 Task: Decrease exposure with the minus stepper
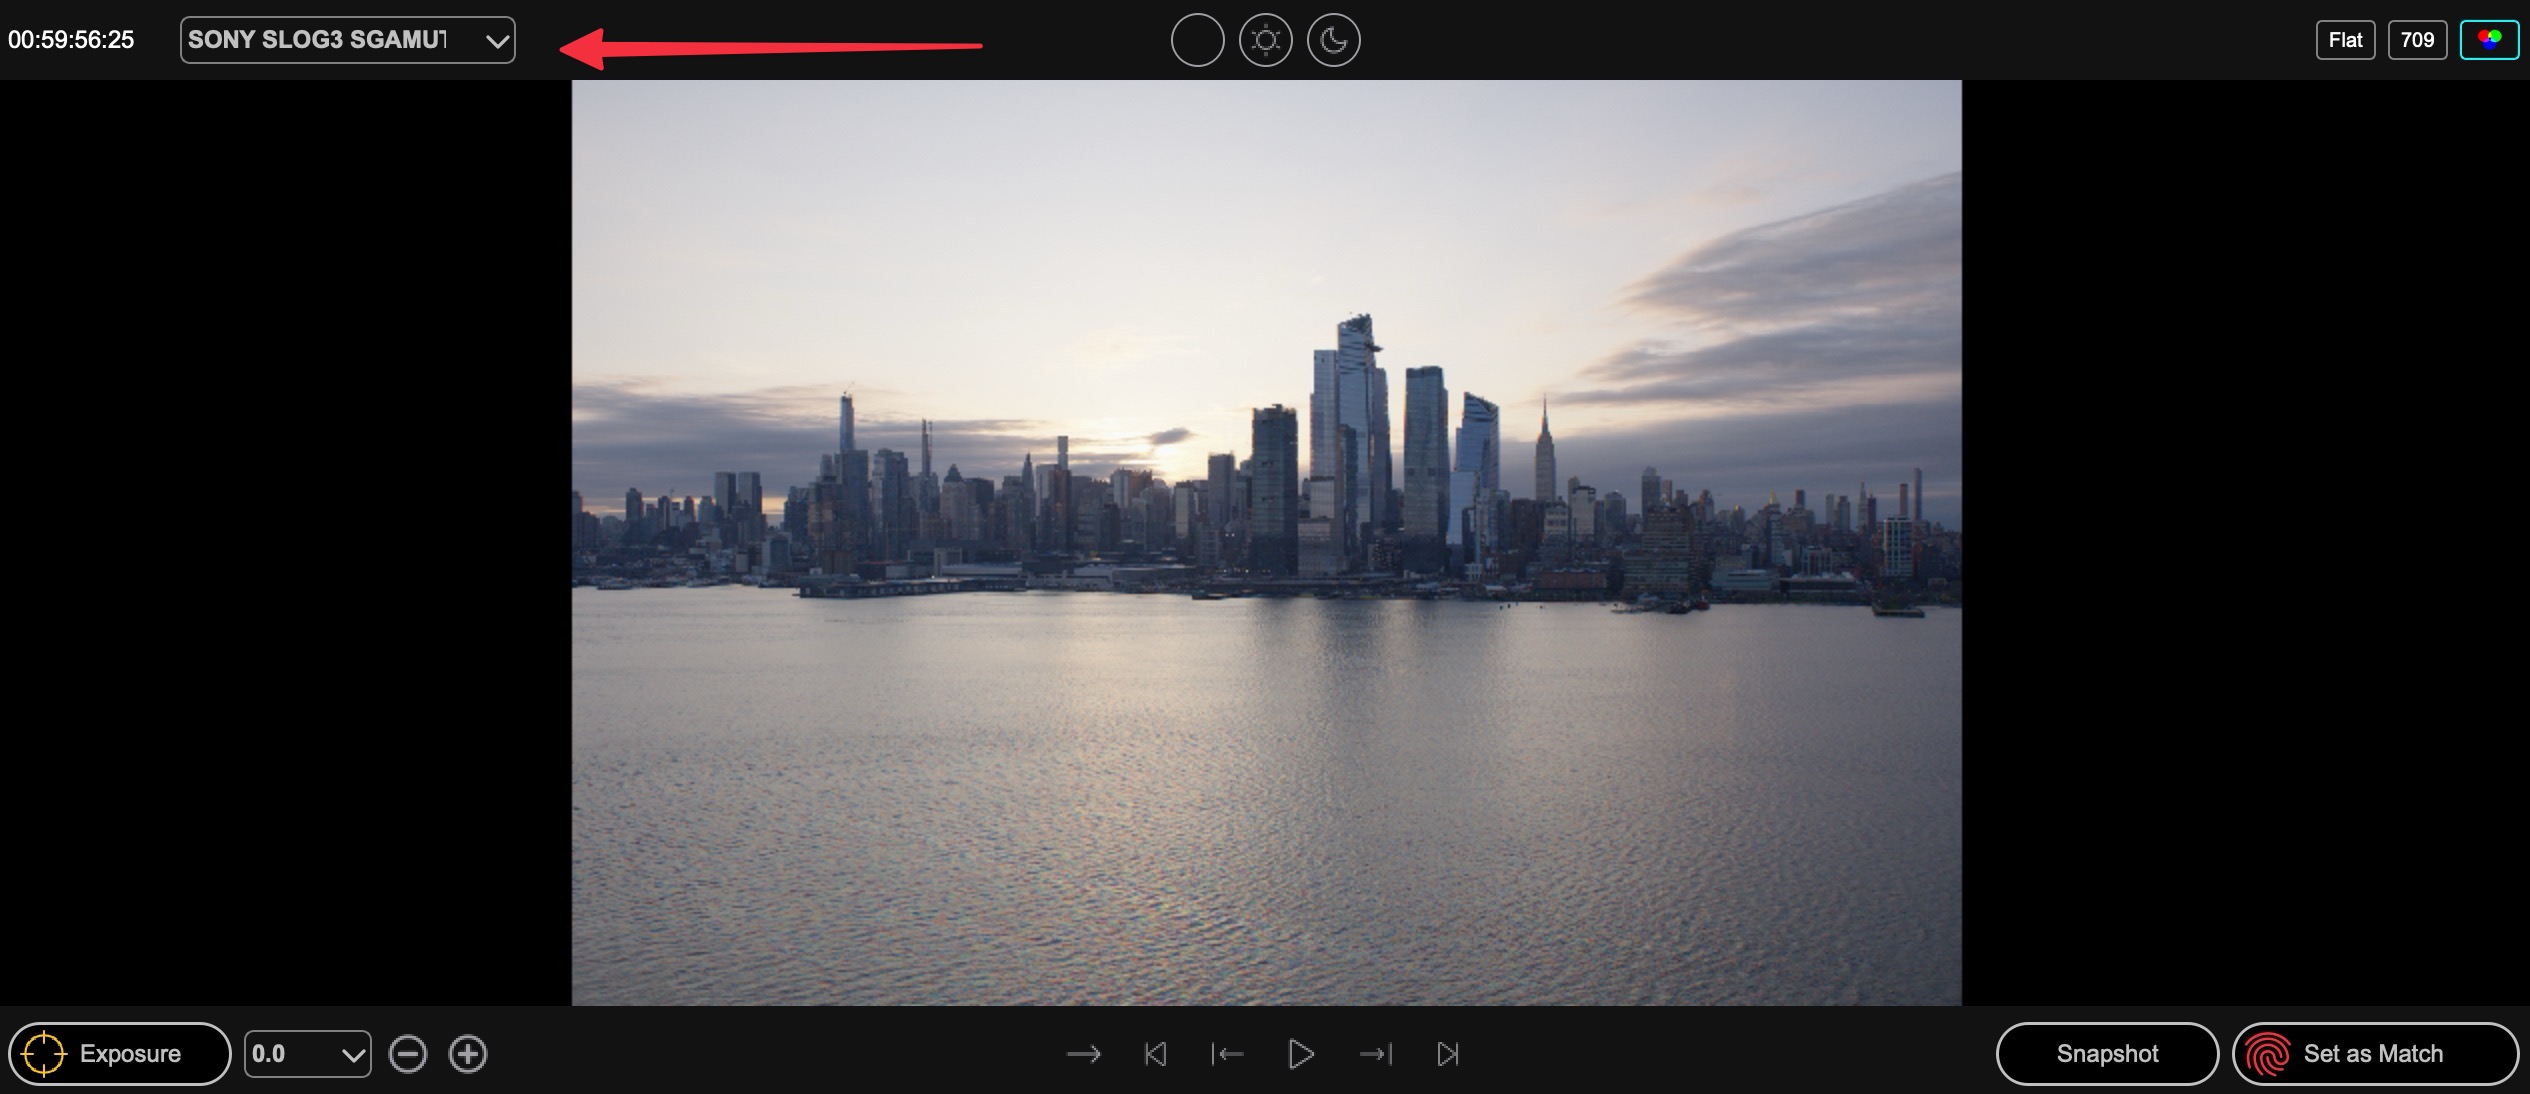407,1053
